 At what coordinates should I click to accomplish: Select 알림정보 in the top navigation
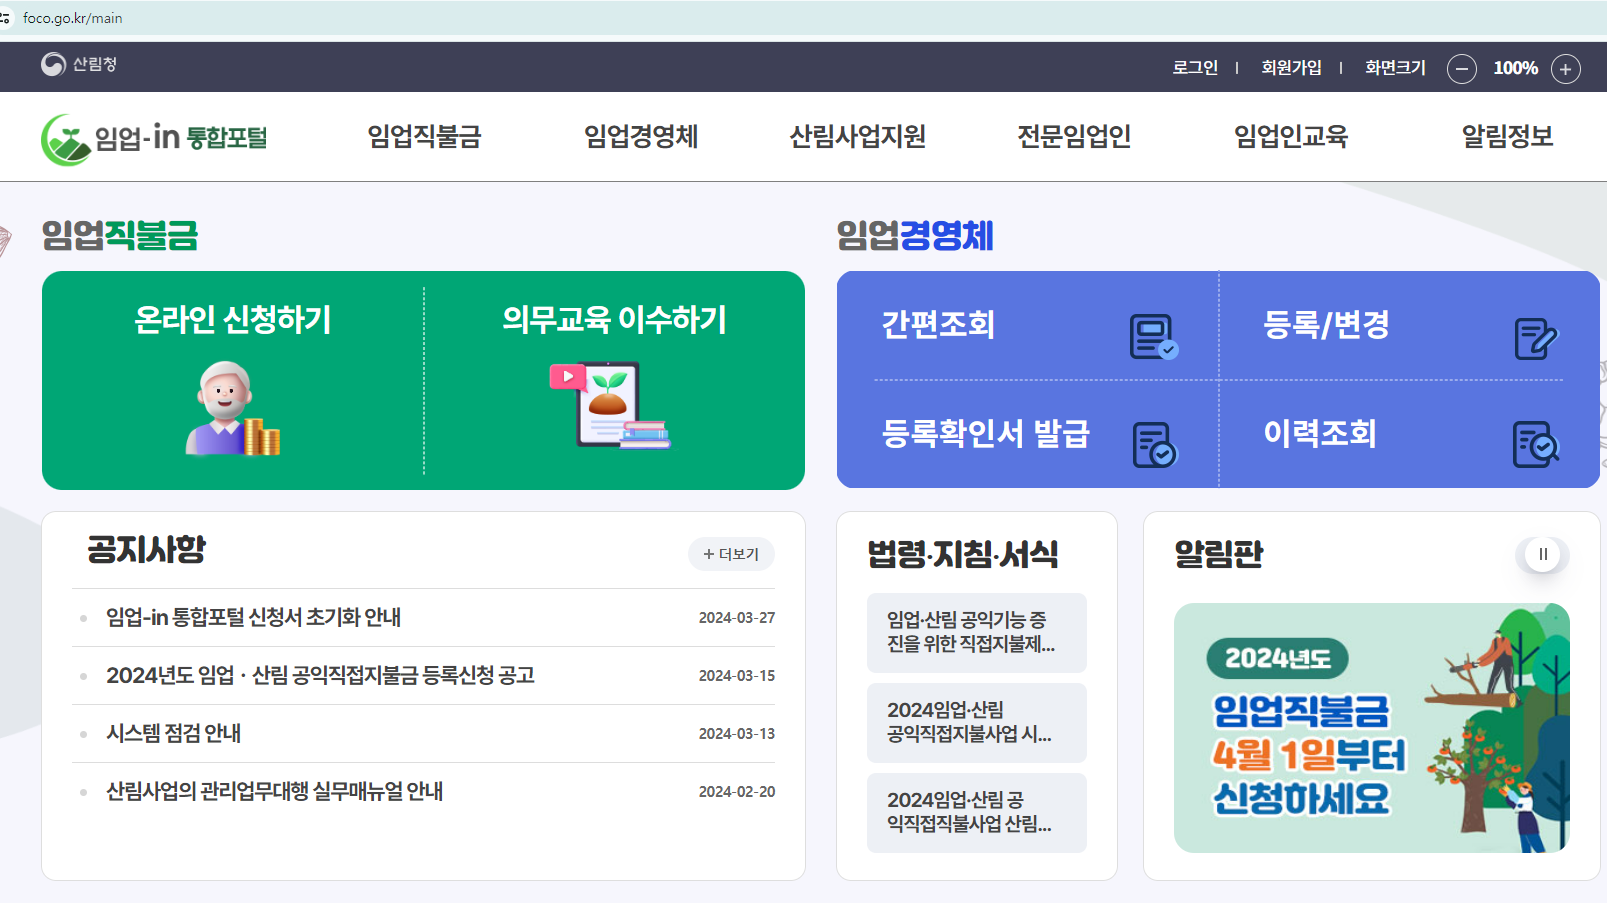coord(1505,137)
